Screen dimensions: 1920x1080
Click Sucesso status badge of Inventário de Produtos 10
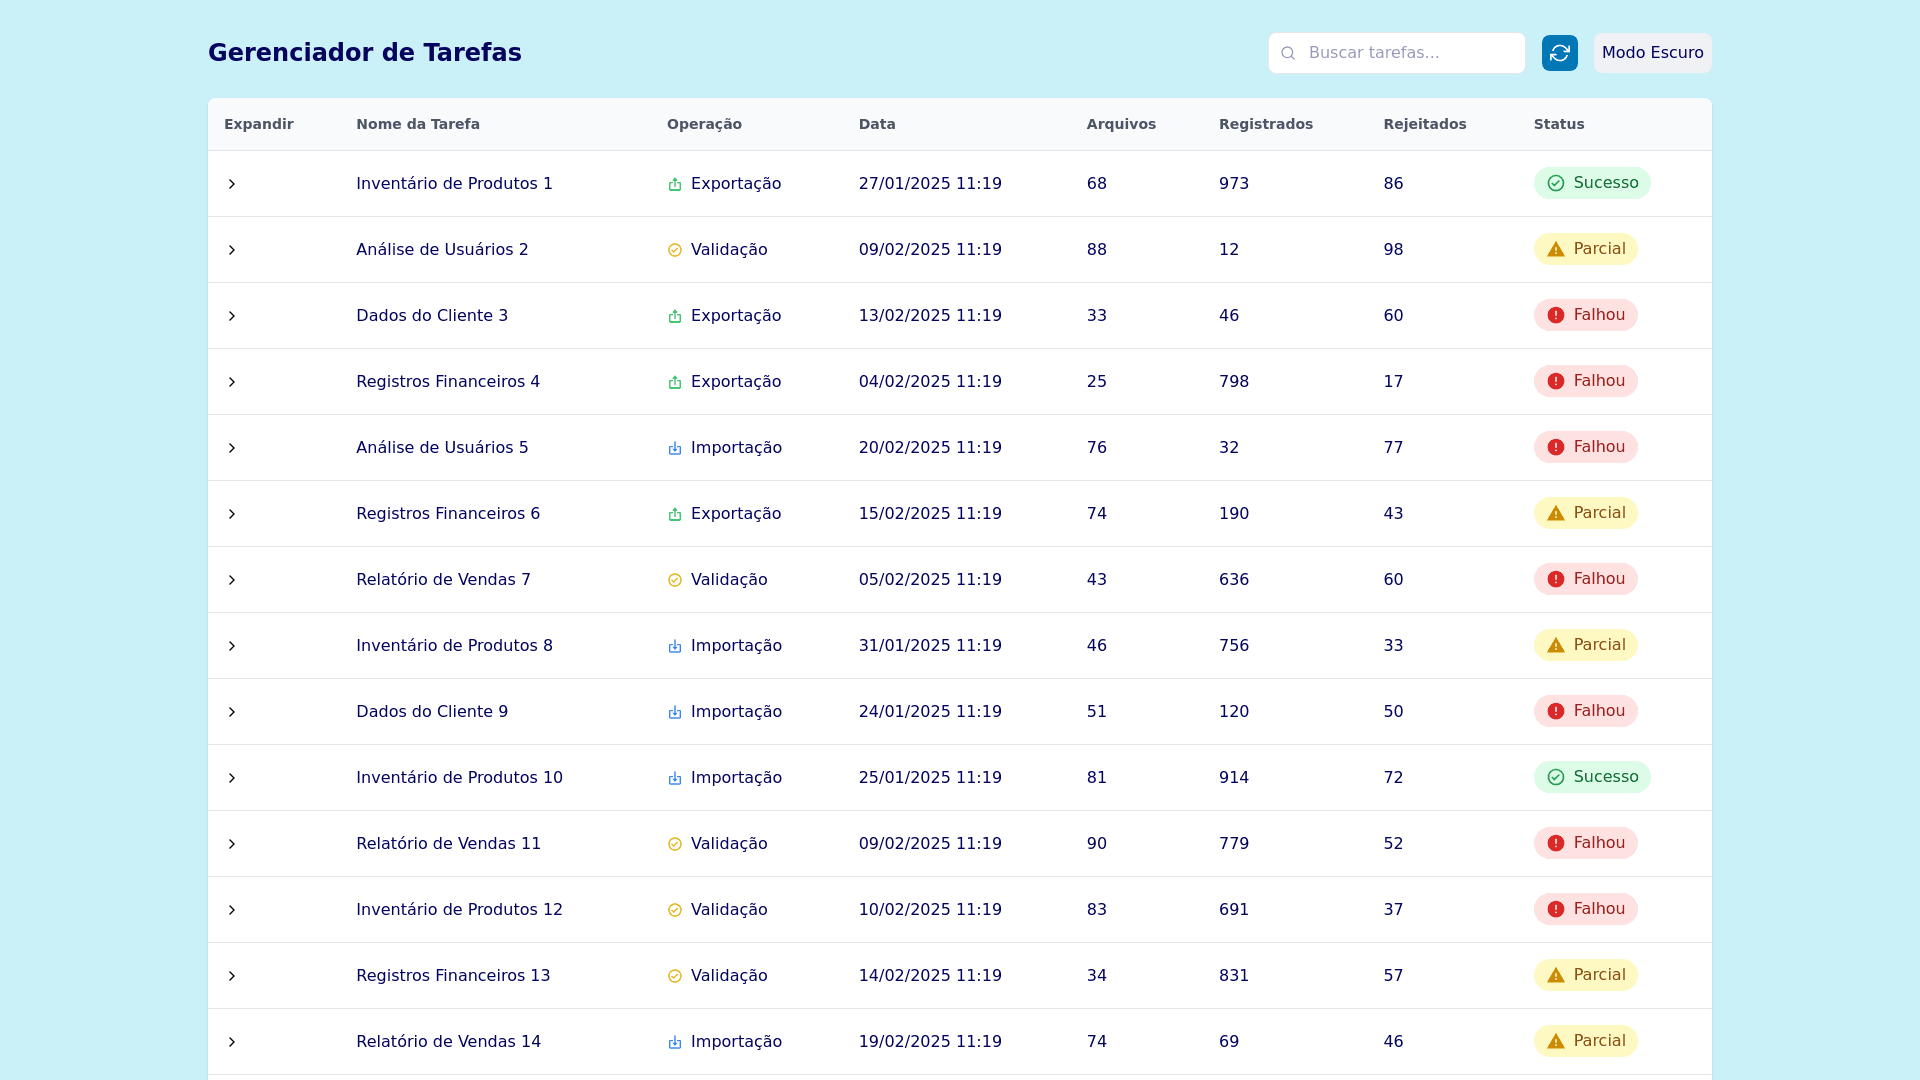click(1591, 777)
